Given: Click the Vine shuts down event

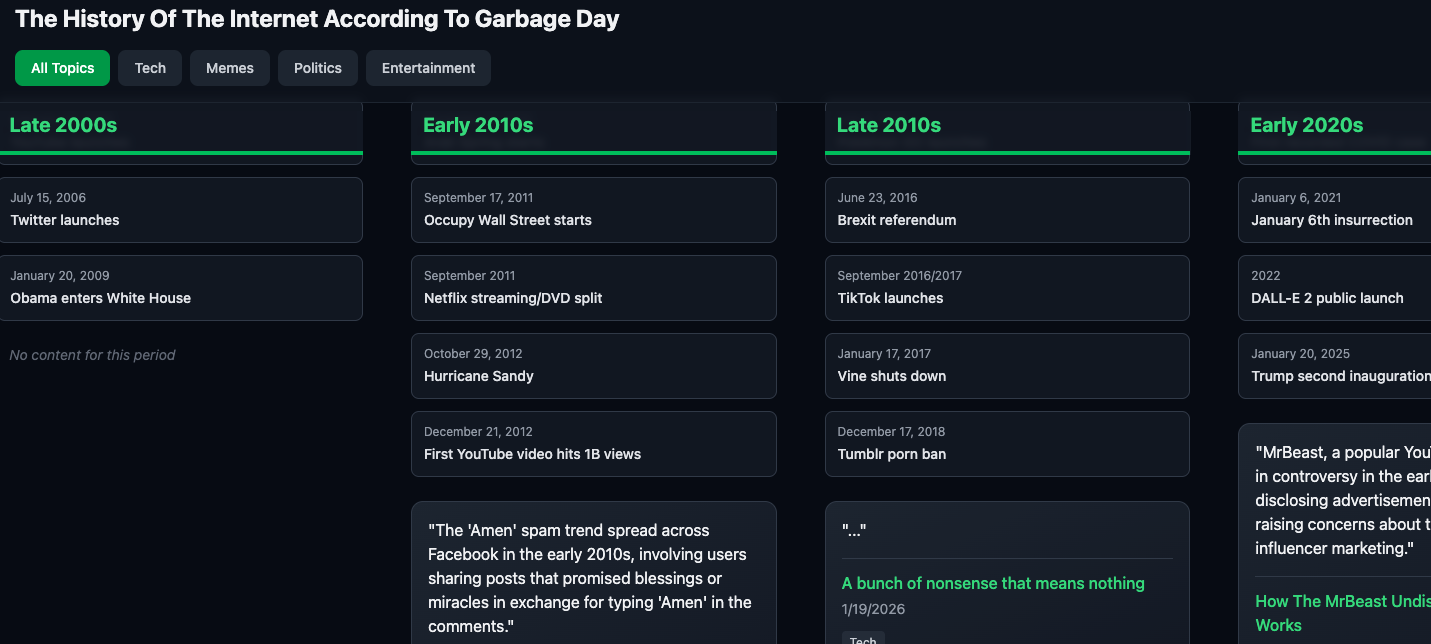Looking at the screenshot, I should [x=1007, y=366].
